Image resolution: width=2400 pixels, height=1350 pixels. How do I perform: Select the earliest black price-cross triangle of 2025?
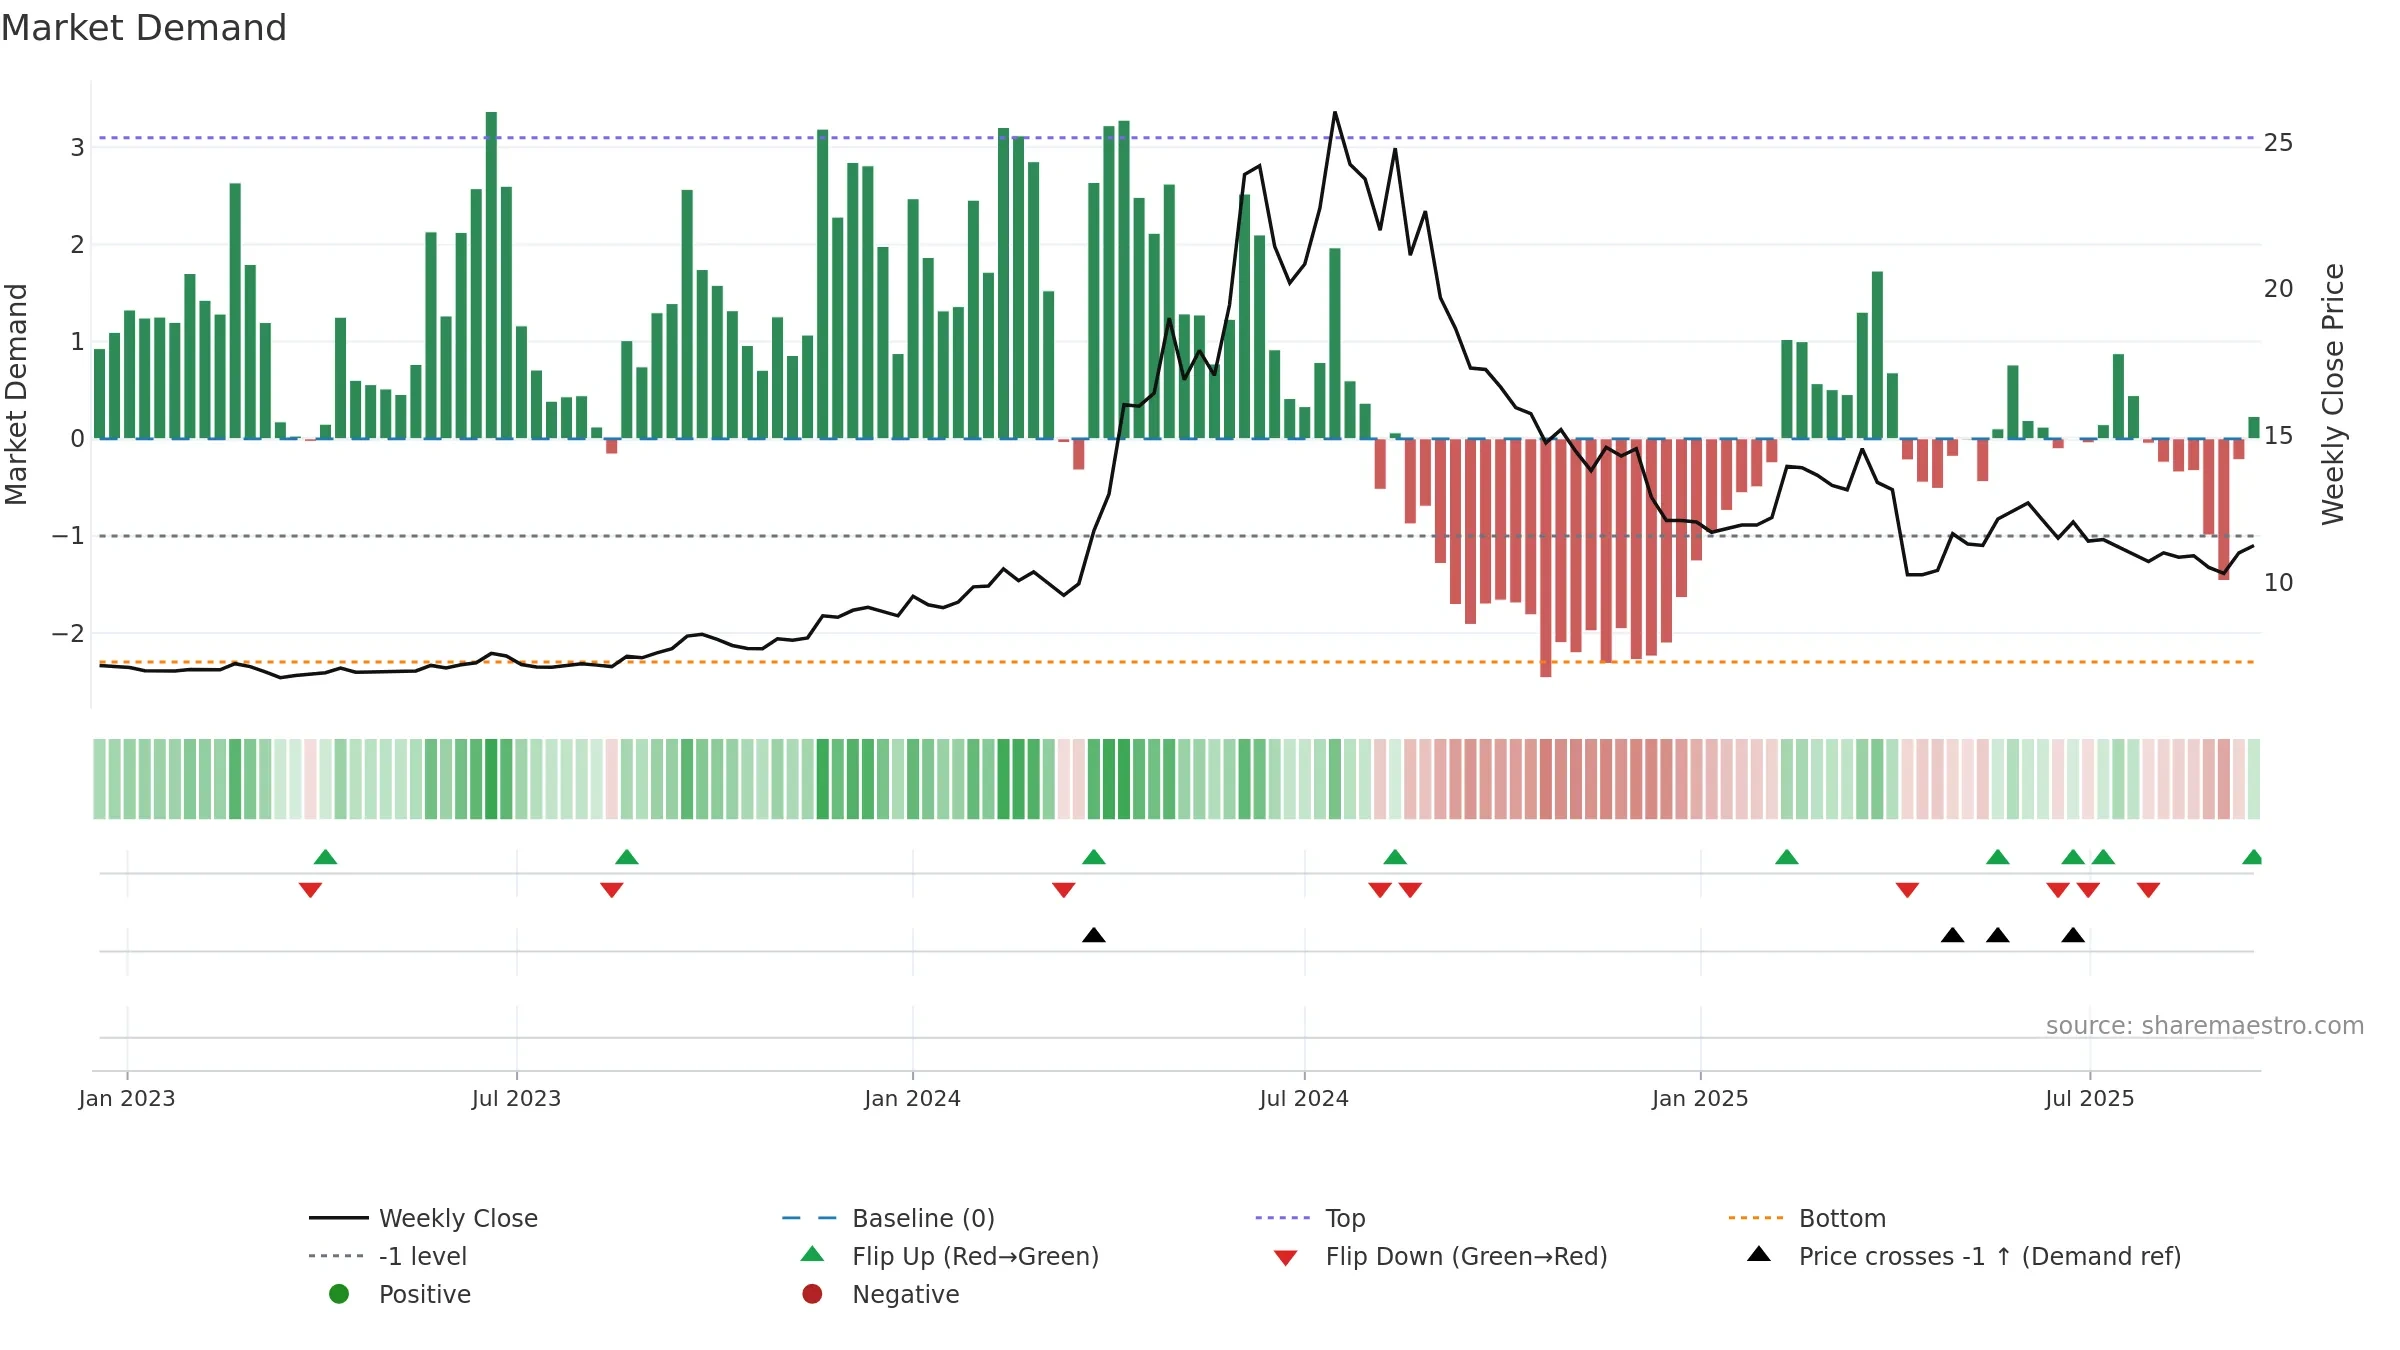pyautogui.click(x=1953, y=935)
